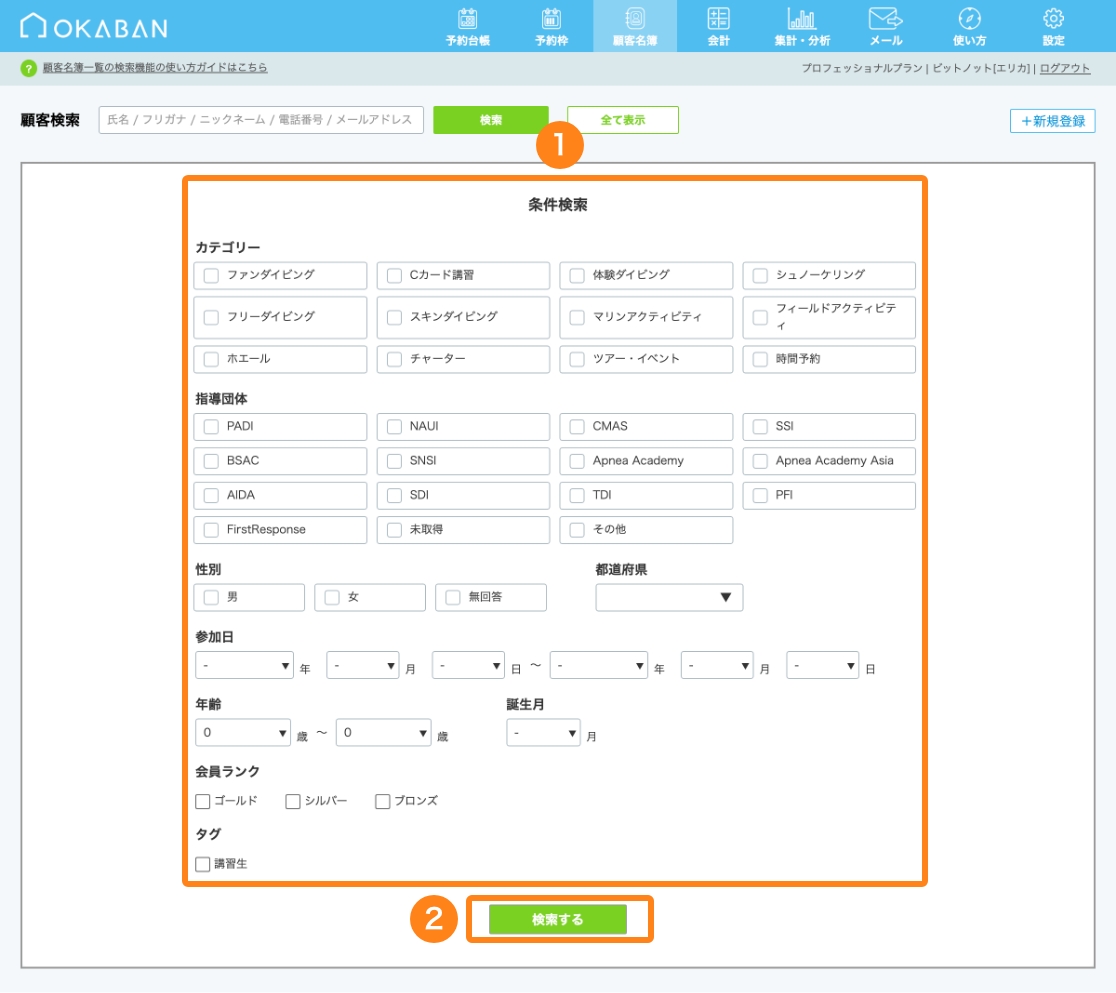Check the フリーダイビング category box

tap(211, 317)
